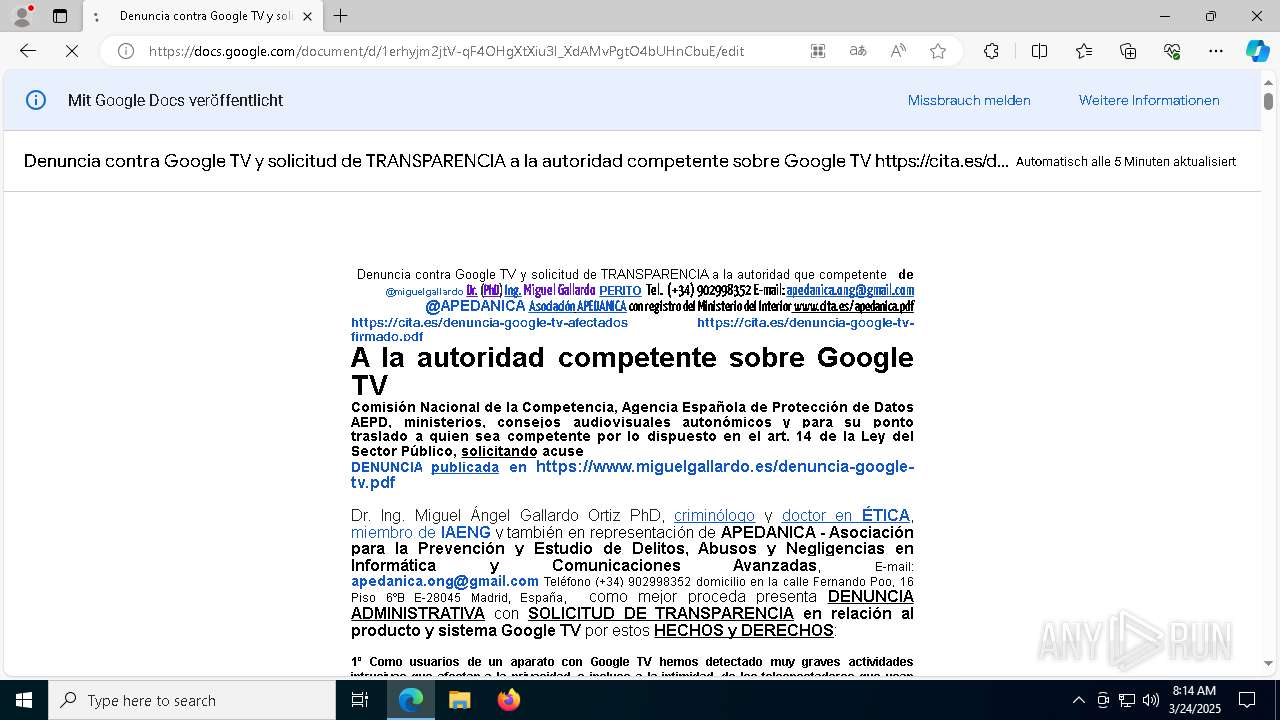Open the Copilot sidebar icon

[1257, 51]
